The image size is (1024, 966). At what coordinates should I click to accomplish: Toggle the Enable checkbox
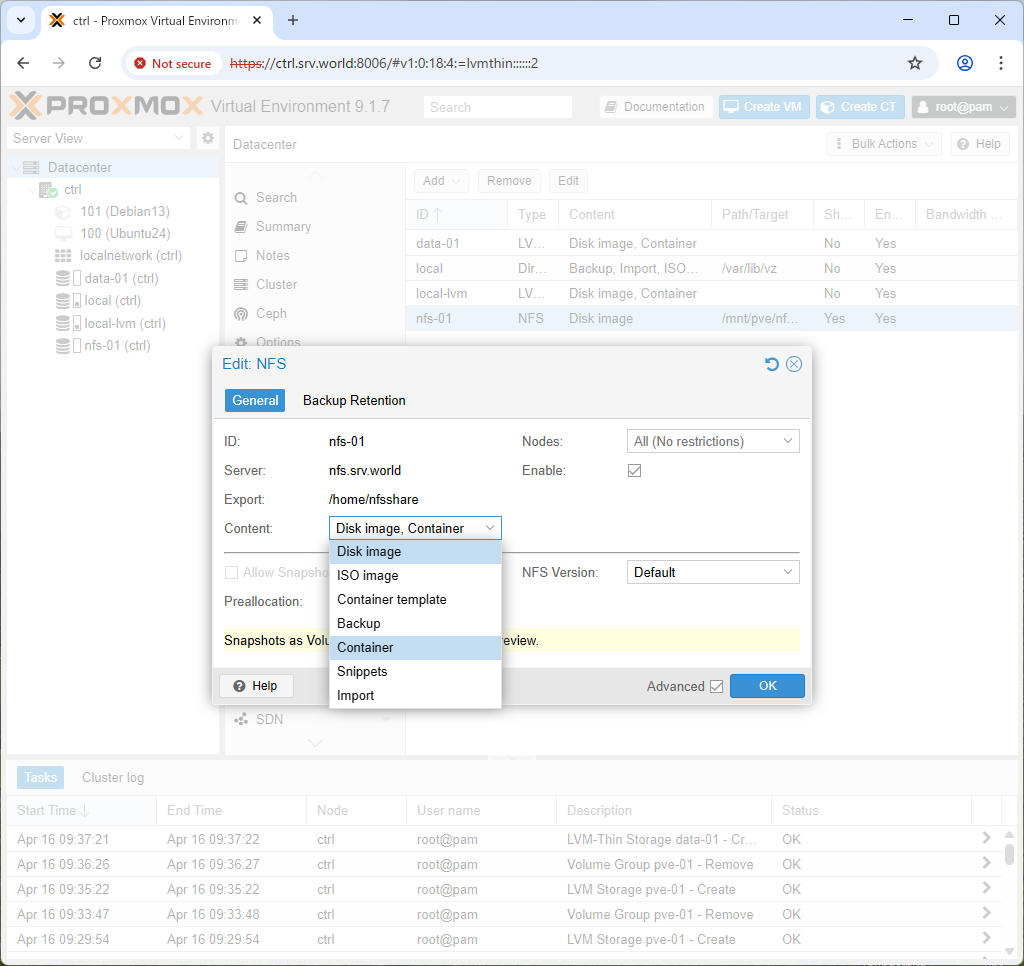[634, 471]
